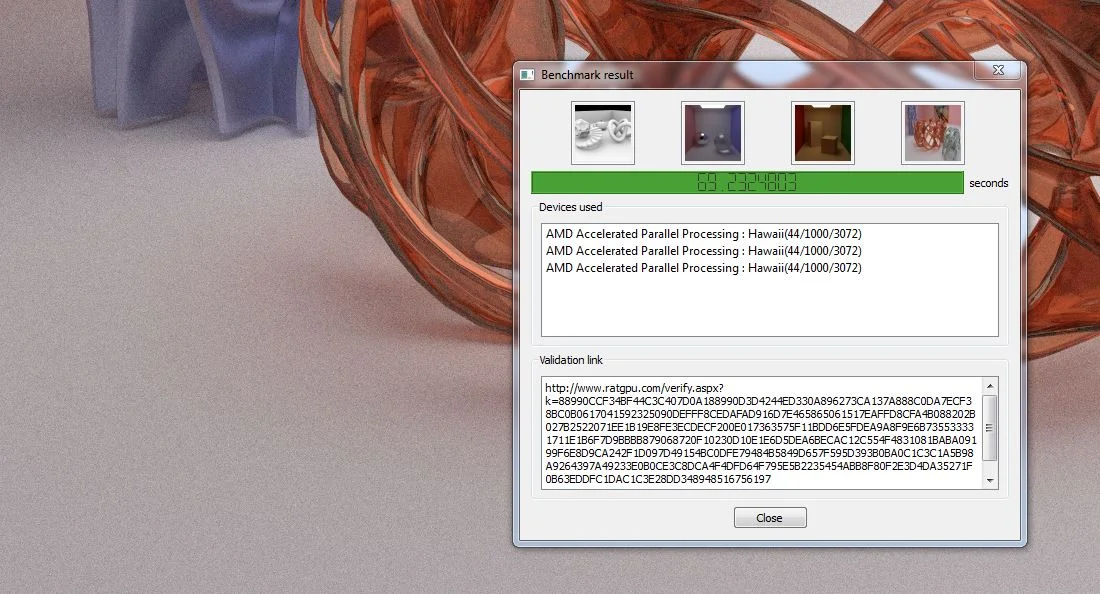This screenshot has width=1100, height=594.
Task: Click the validation link scrollbar thumb
Action: point(990,428)
